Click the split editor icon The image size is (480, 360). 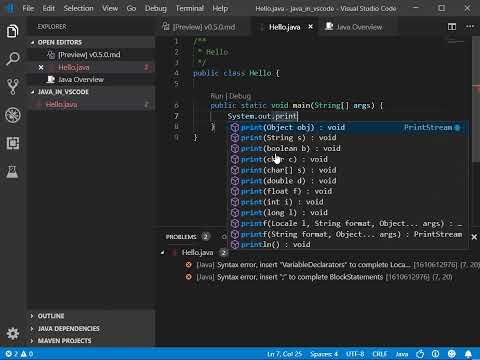(452, 27)
